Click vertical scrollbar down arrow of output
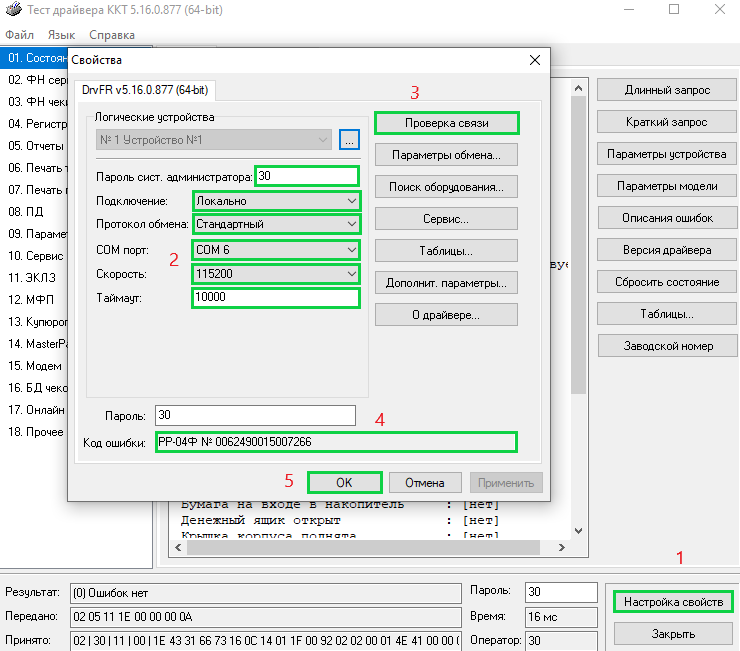740x651 pixels. pyautogui.click(x=579, y=531)
